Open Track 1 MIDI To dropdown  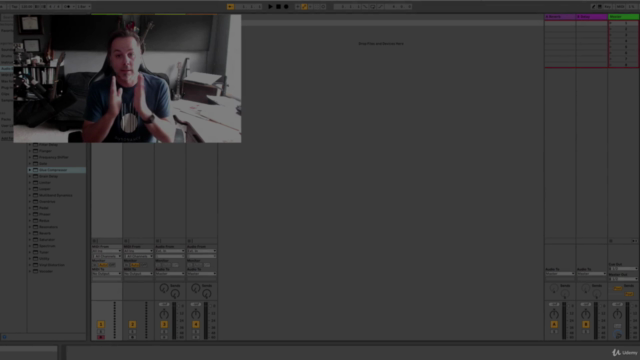click(107, 274)
